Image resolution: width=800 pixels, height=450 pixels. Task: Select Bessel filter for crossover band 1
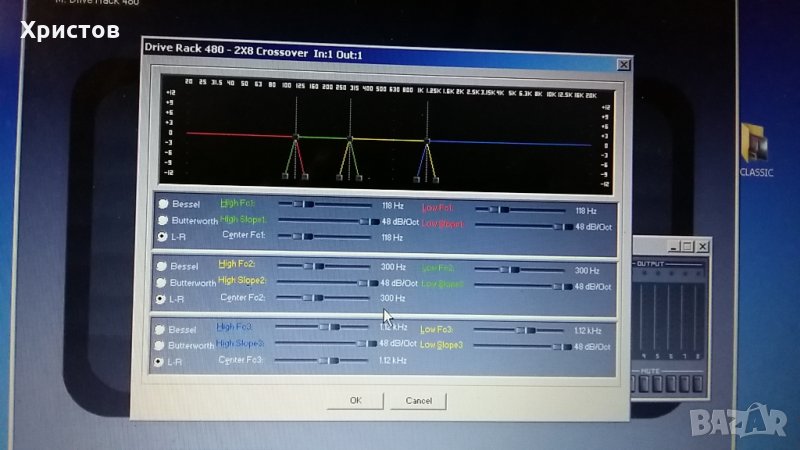click(161, 204)
